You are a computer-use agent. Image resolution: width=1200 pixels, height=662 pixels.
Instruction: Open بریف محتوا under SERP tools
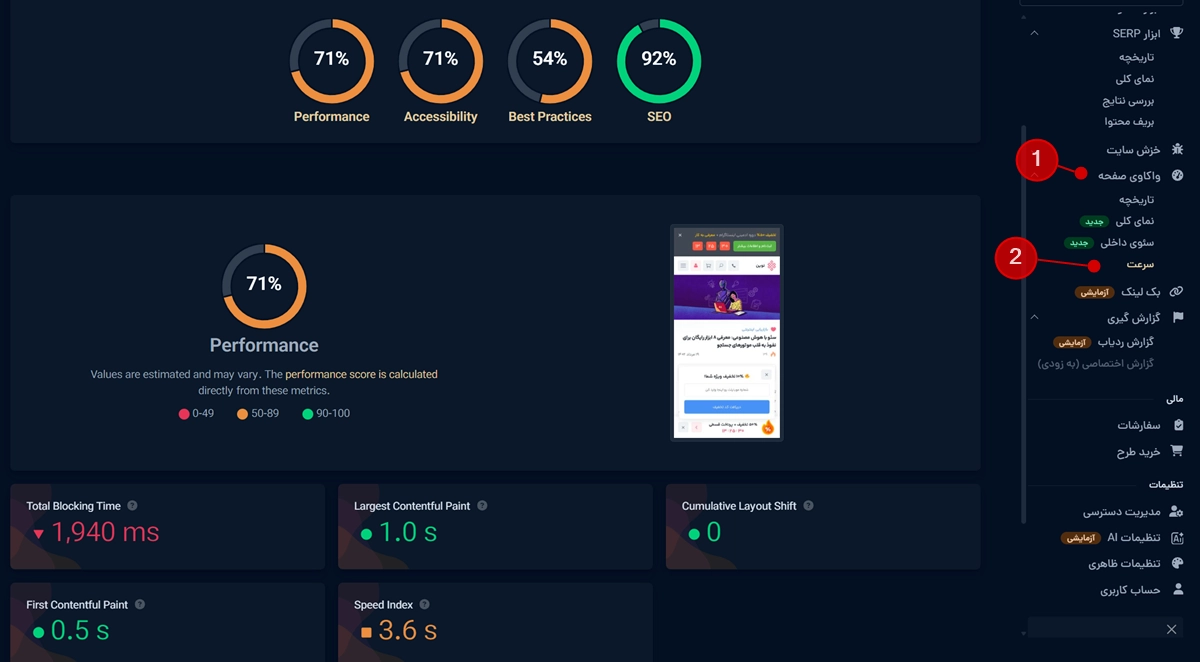(1129, 121)
